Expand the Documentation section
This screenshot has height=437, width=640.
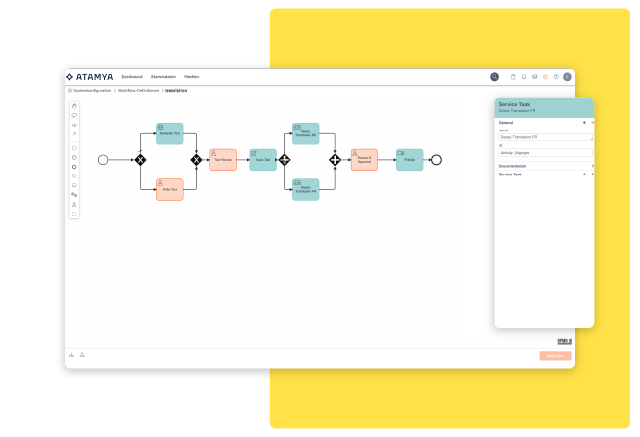[x=592, y=166]
